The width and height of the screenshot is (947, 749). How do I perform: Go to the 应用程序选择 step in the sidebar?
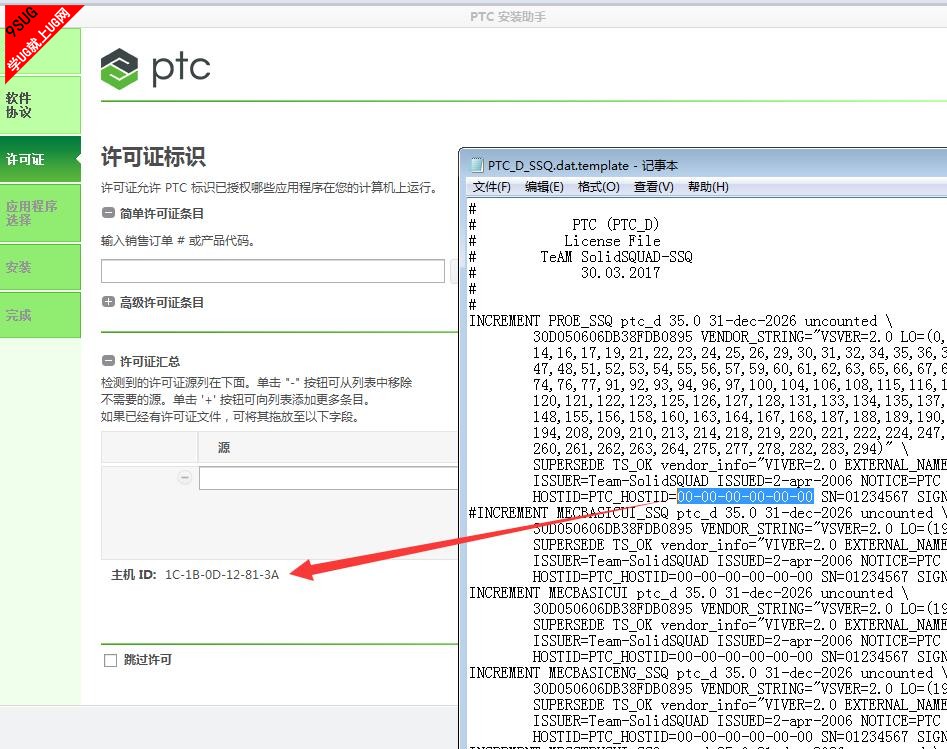[40, 213]
